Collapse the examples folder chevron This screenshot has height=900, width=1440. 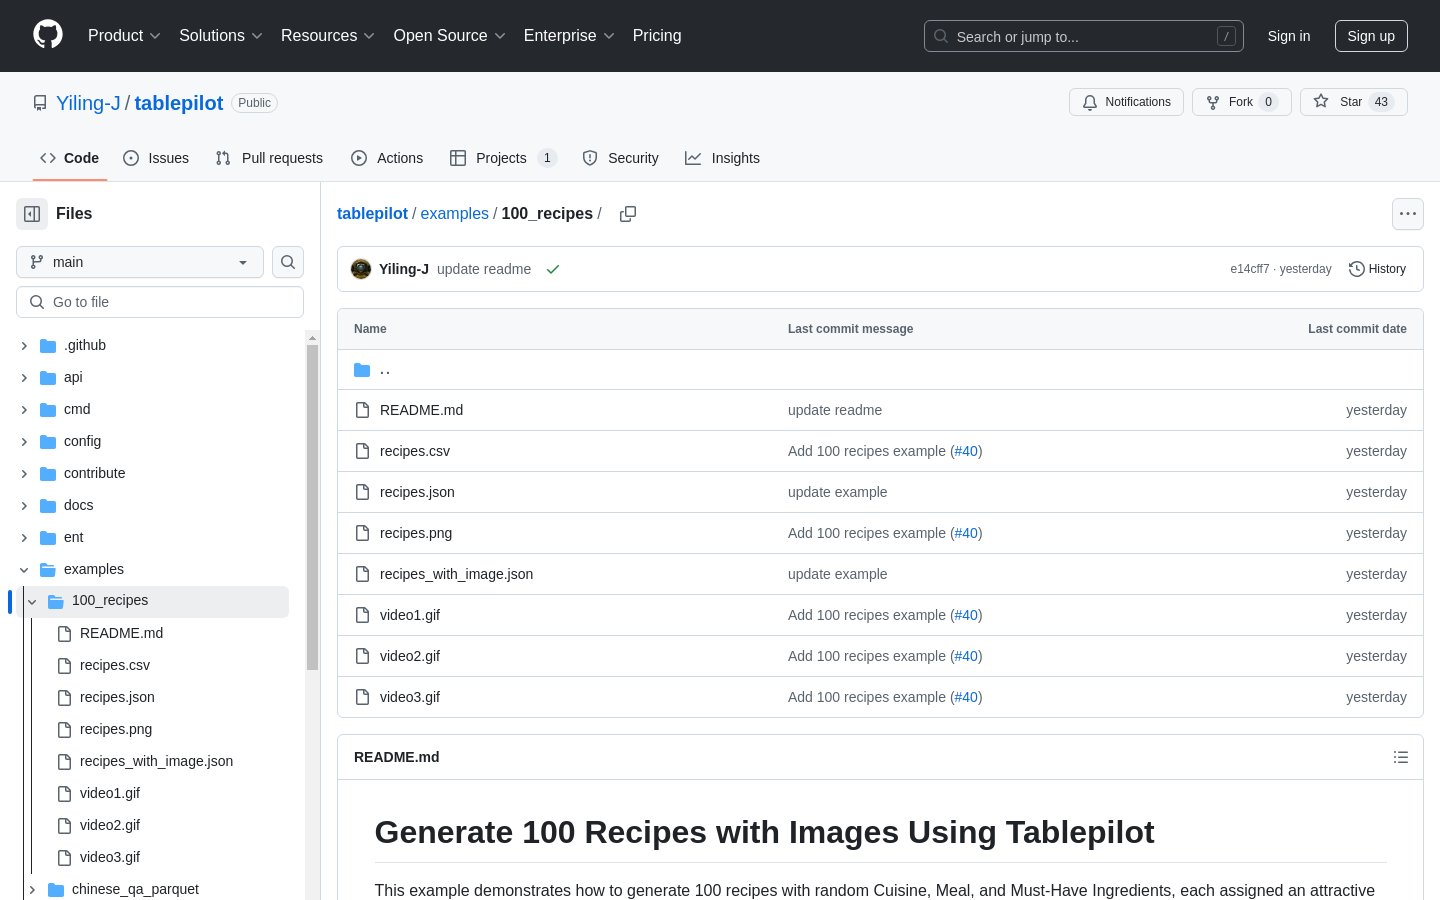24,569
